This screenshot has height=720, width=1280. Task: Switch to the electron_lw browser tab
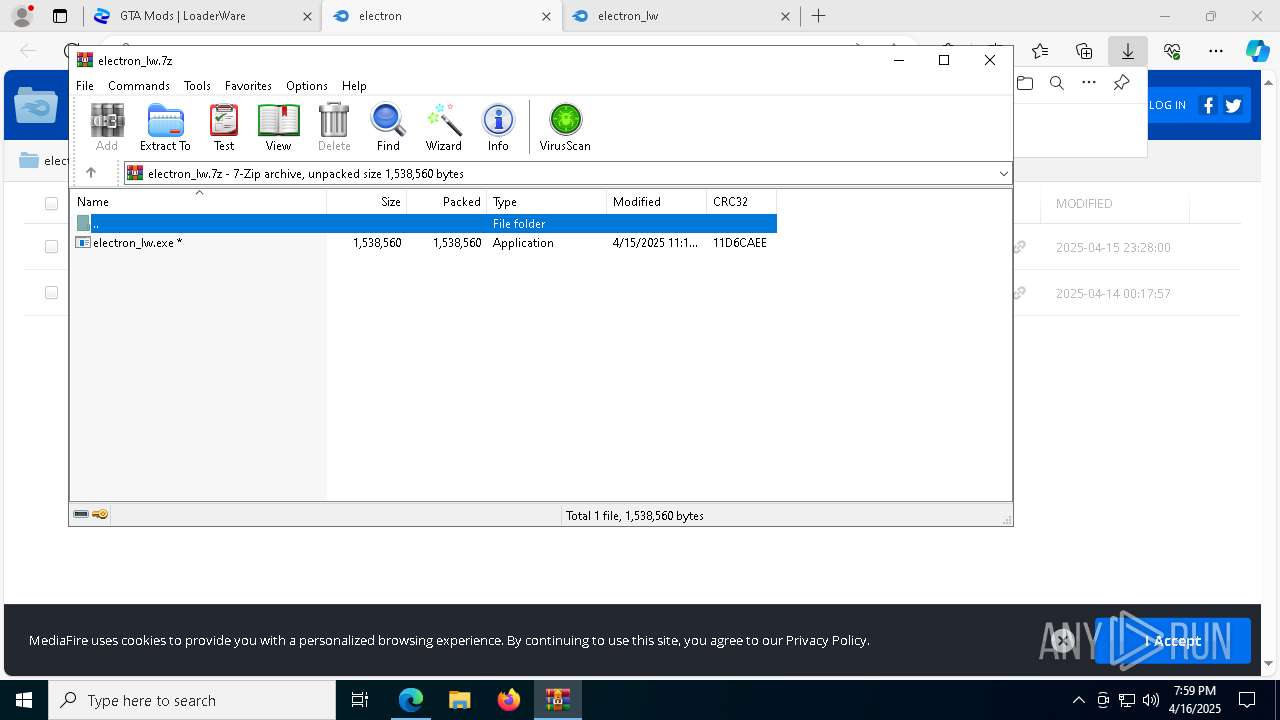[680, 16]
